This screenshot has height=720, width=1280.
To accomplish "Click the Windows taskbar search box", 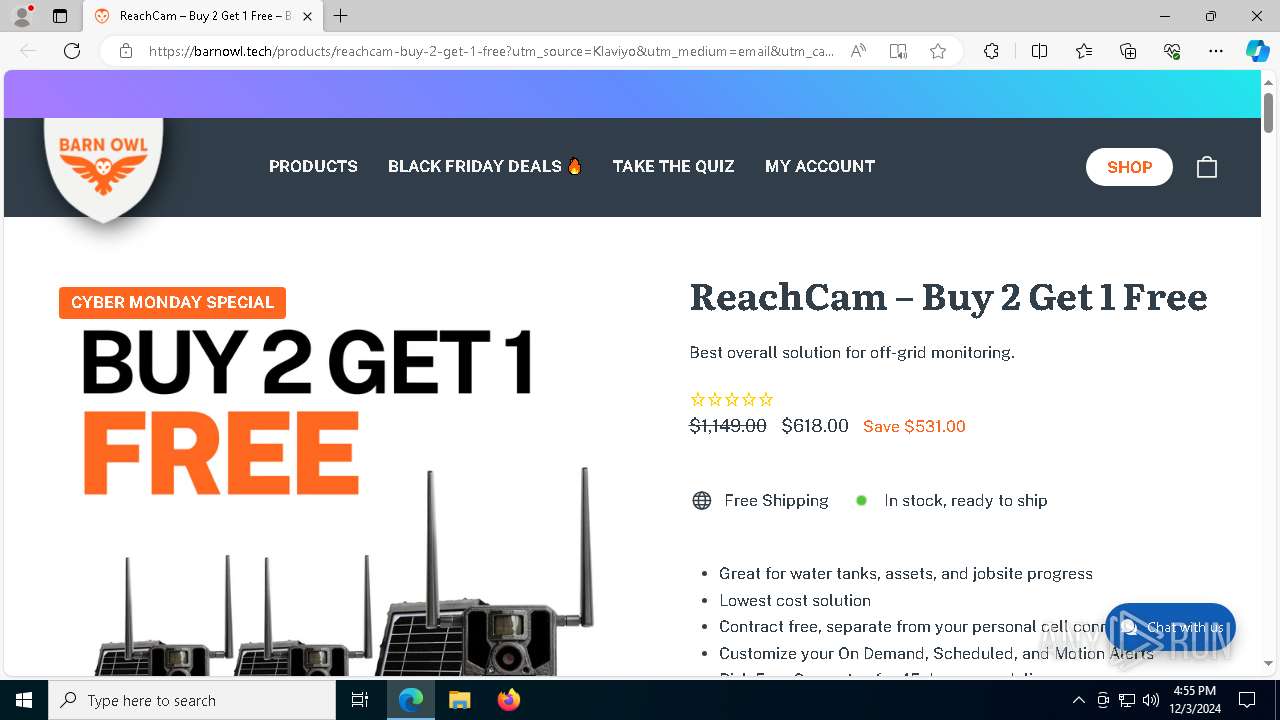I will (x=192, y=700).
